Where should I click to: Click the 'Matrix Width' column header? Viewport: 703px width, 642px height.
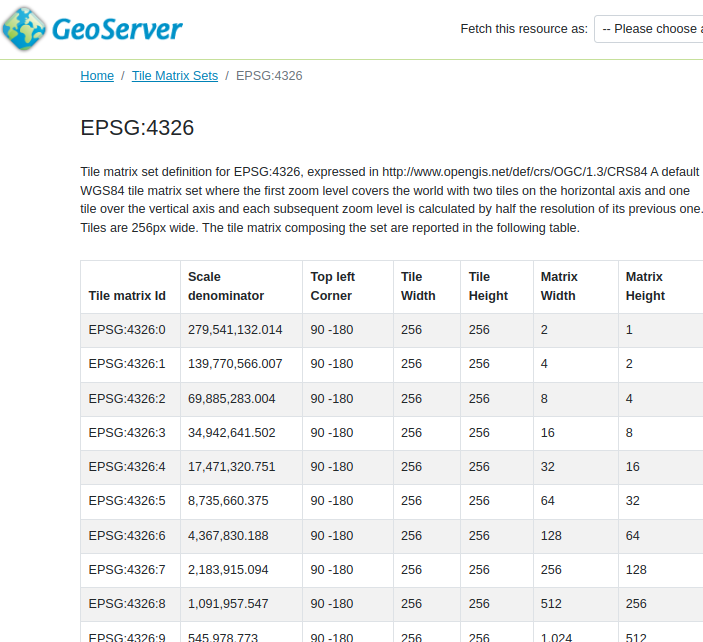(x=558, y=286)
